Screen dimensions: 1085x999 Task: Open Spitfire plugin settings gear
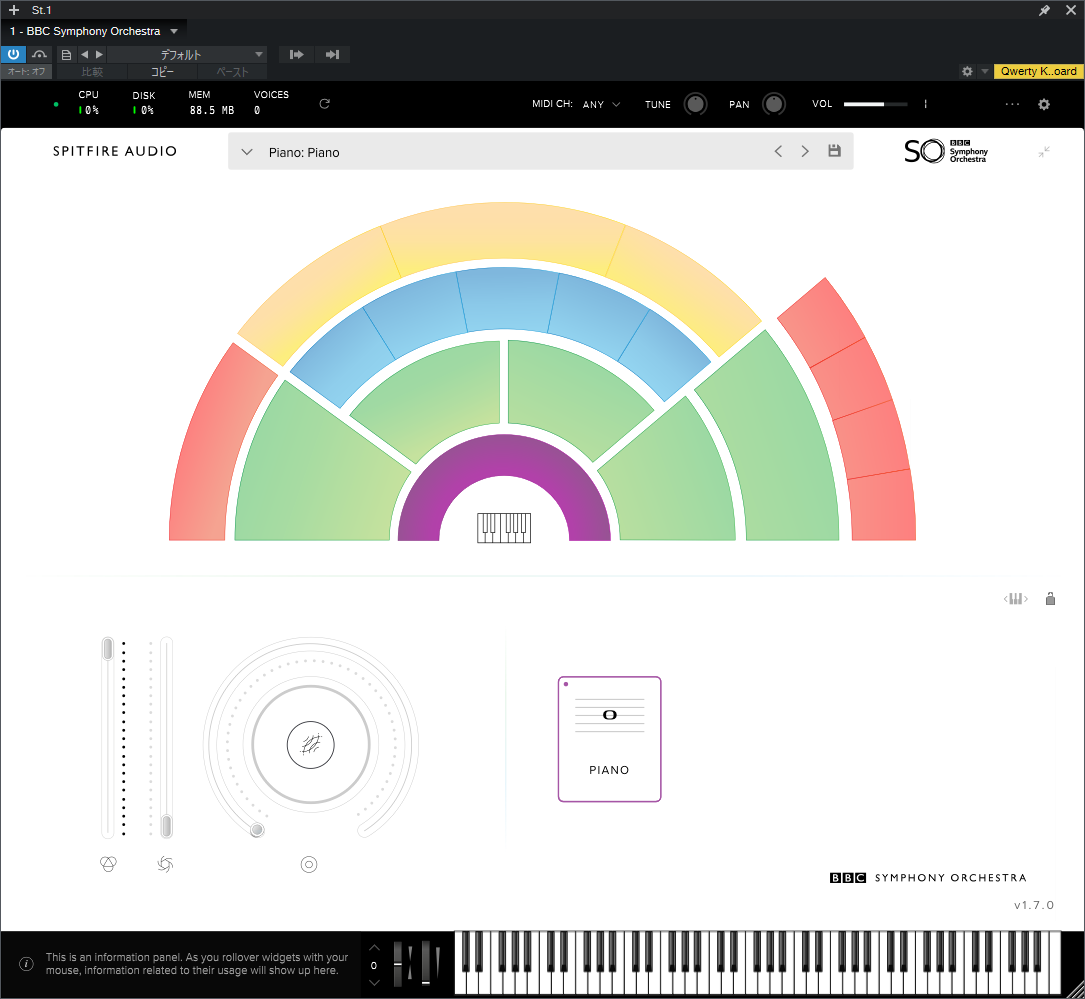click(x=1044, y=104)
